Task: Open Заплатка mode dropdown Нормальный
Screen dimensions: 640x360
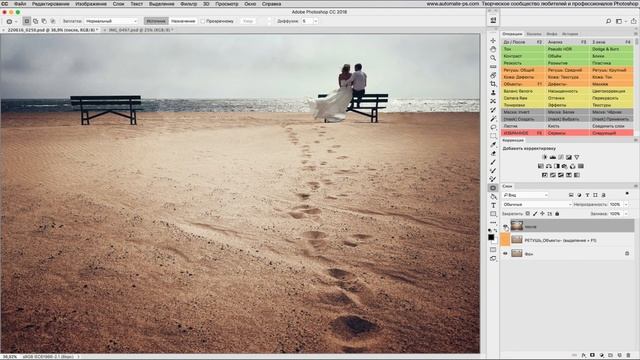Action: 111,21
